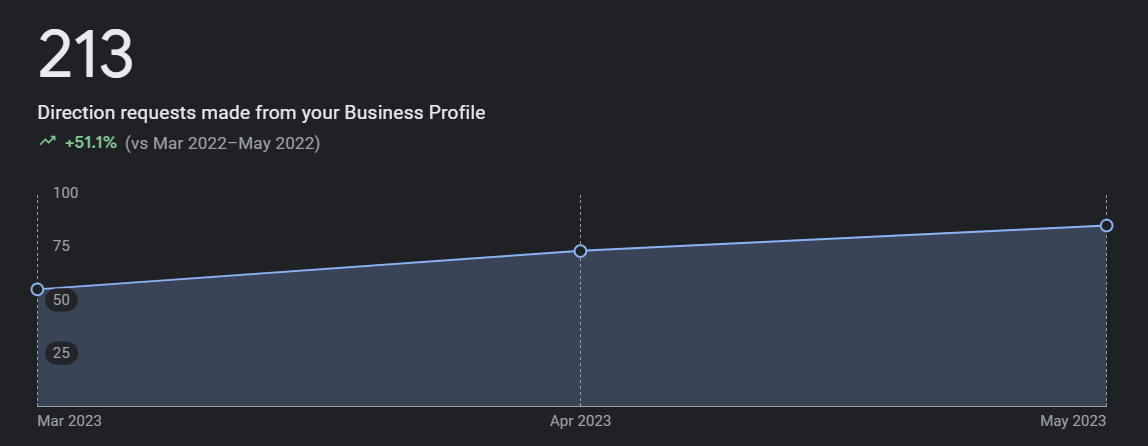The height and width of the screenshot is (446, 1148).
Task: Select the Apr 2023 data point circle
Action: click(580, 251)
